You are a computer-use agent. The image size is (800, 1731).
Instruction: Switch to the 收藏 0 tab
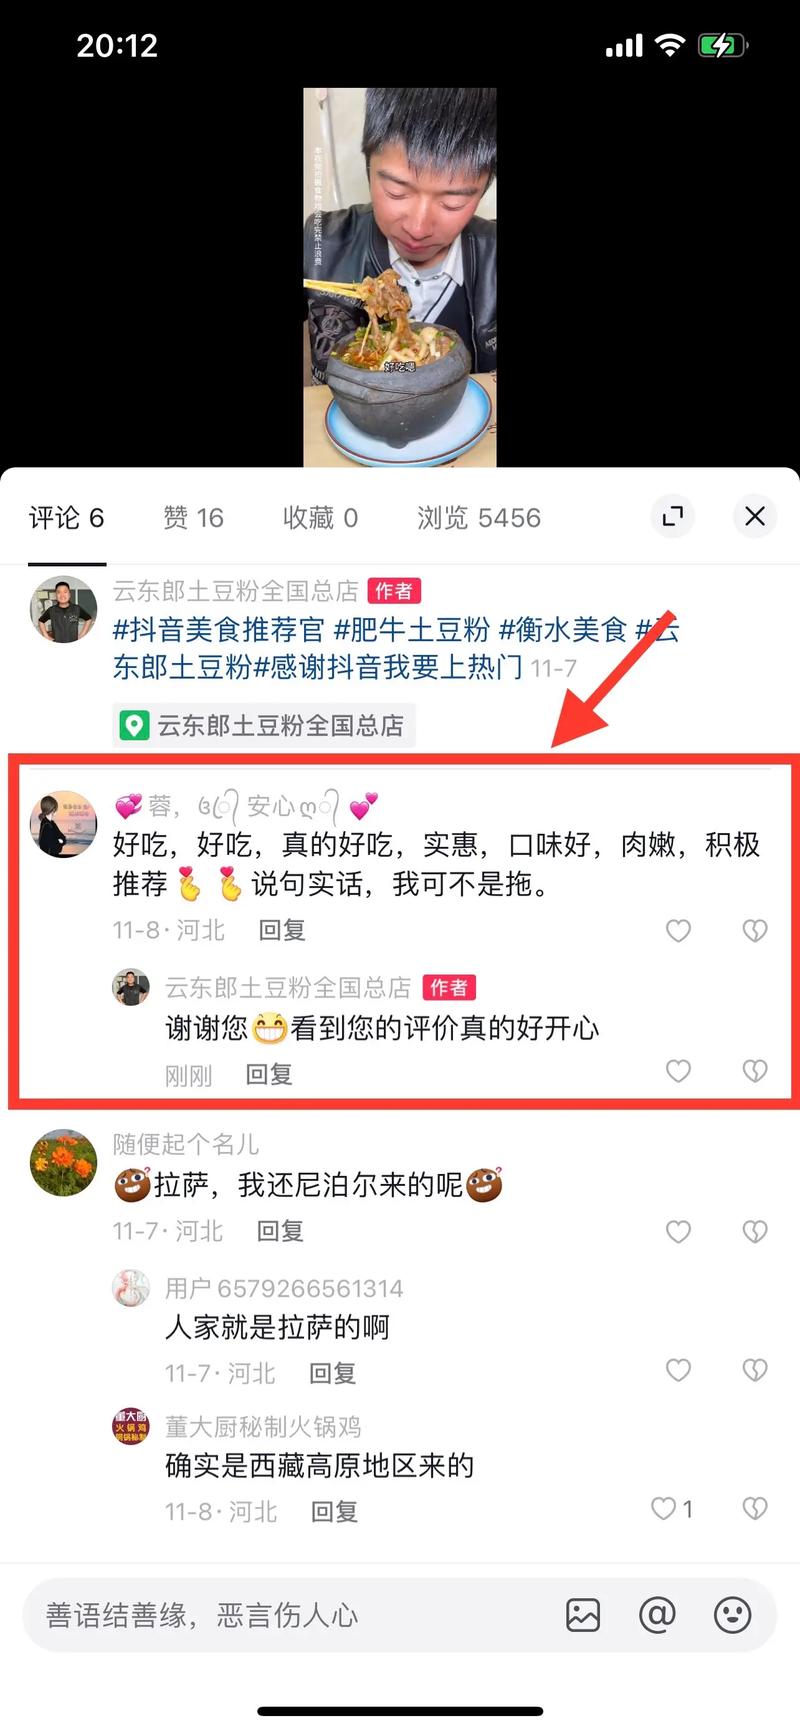tap(320, 518)
